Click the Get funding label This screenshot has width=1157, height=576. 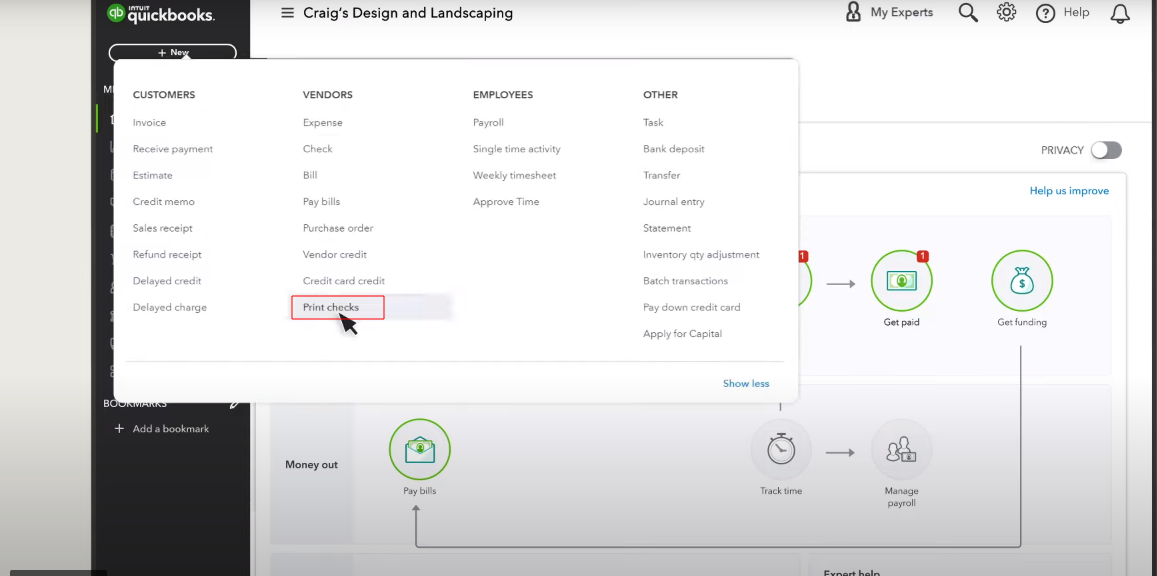tap(1022, 322)
